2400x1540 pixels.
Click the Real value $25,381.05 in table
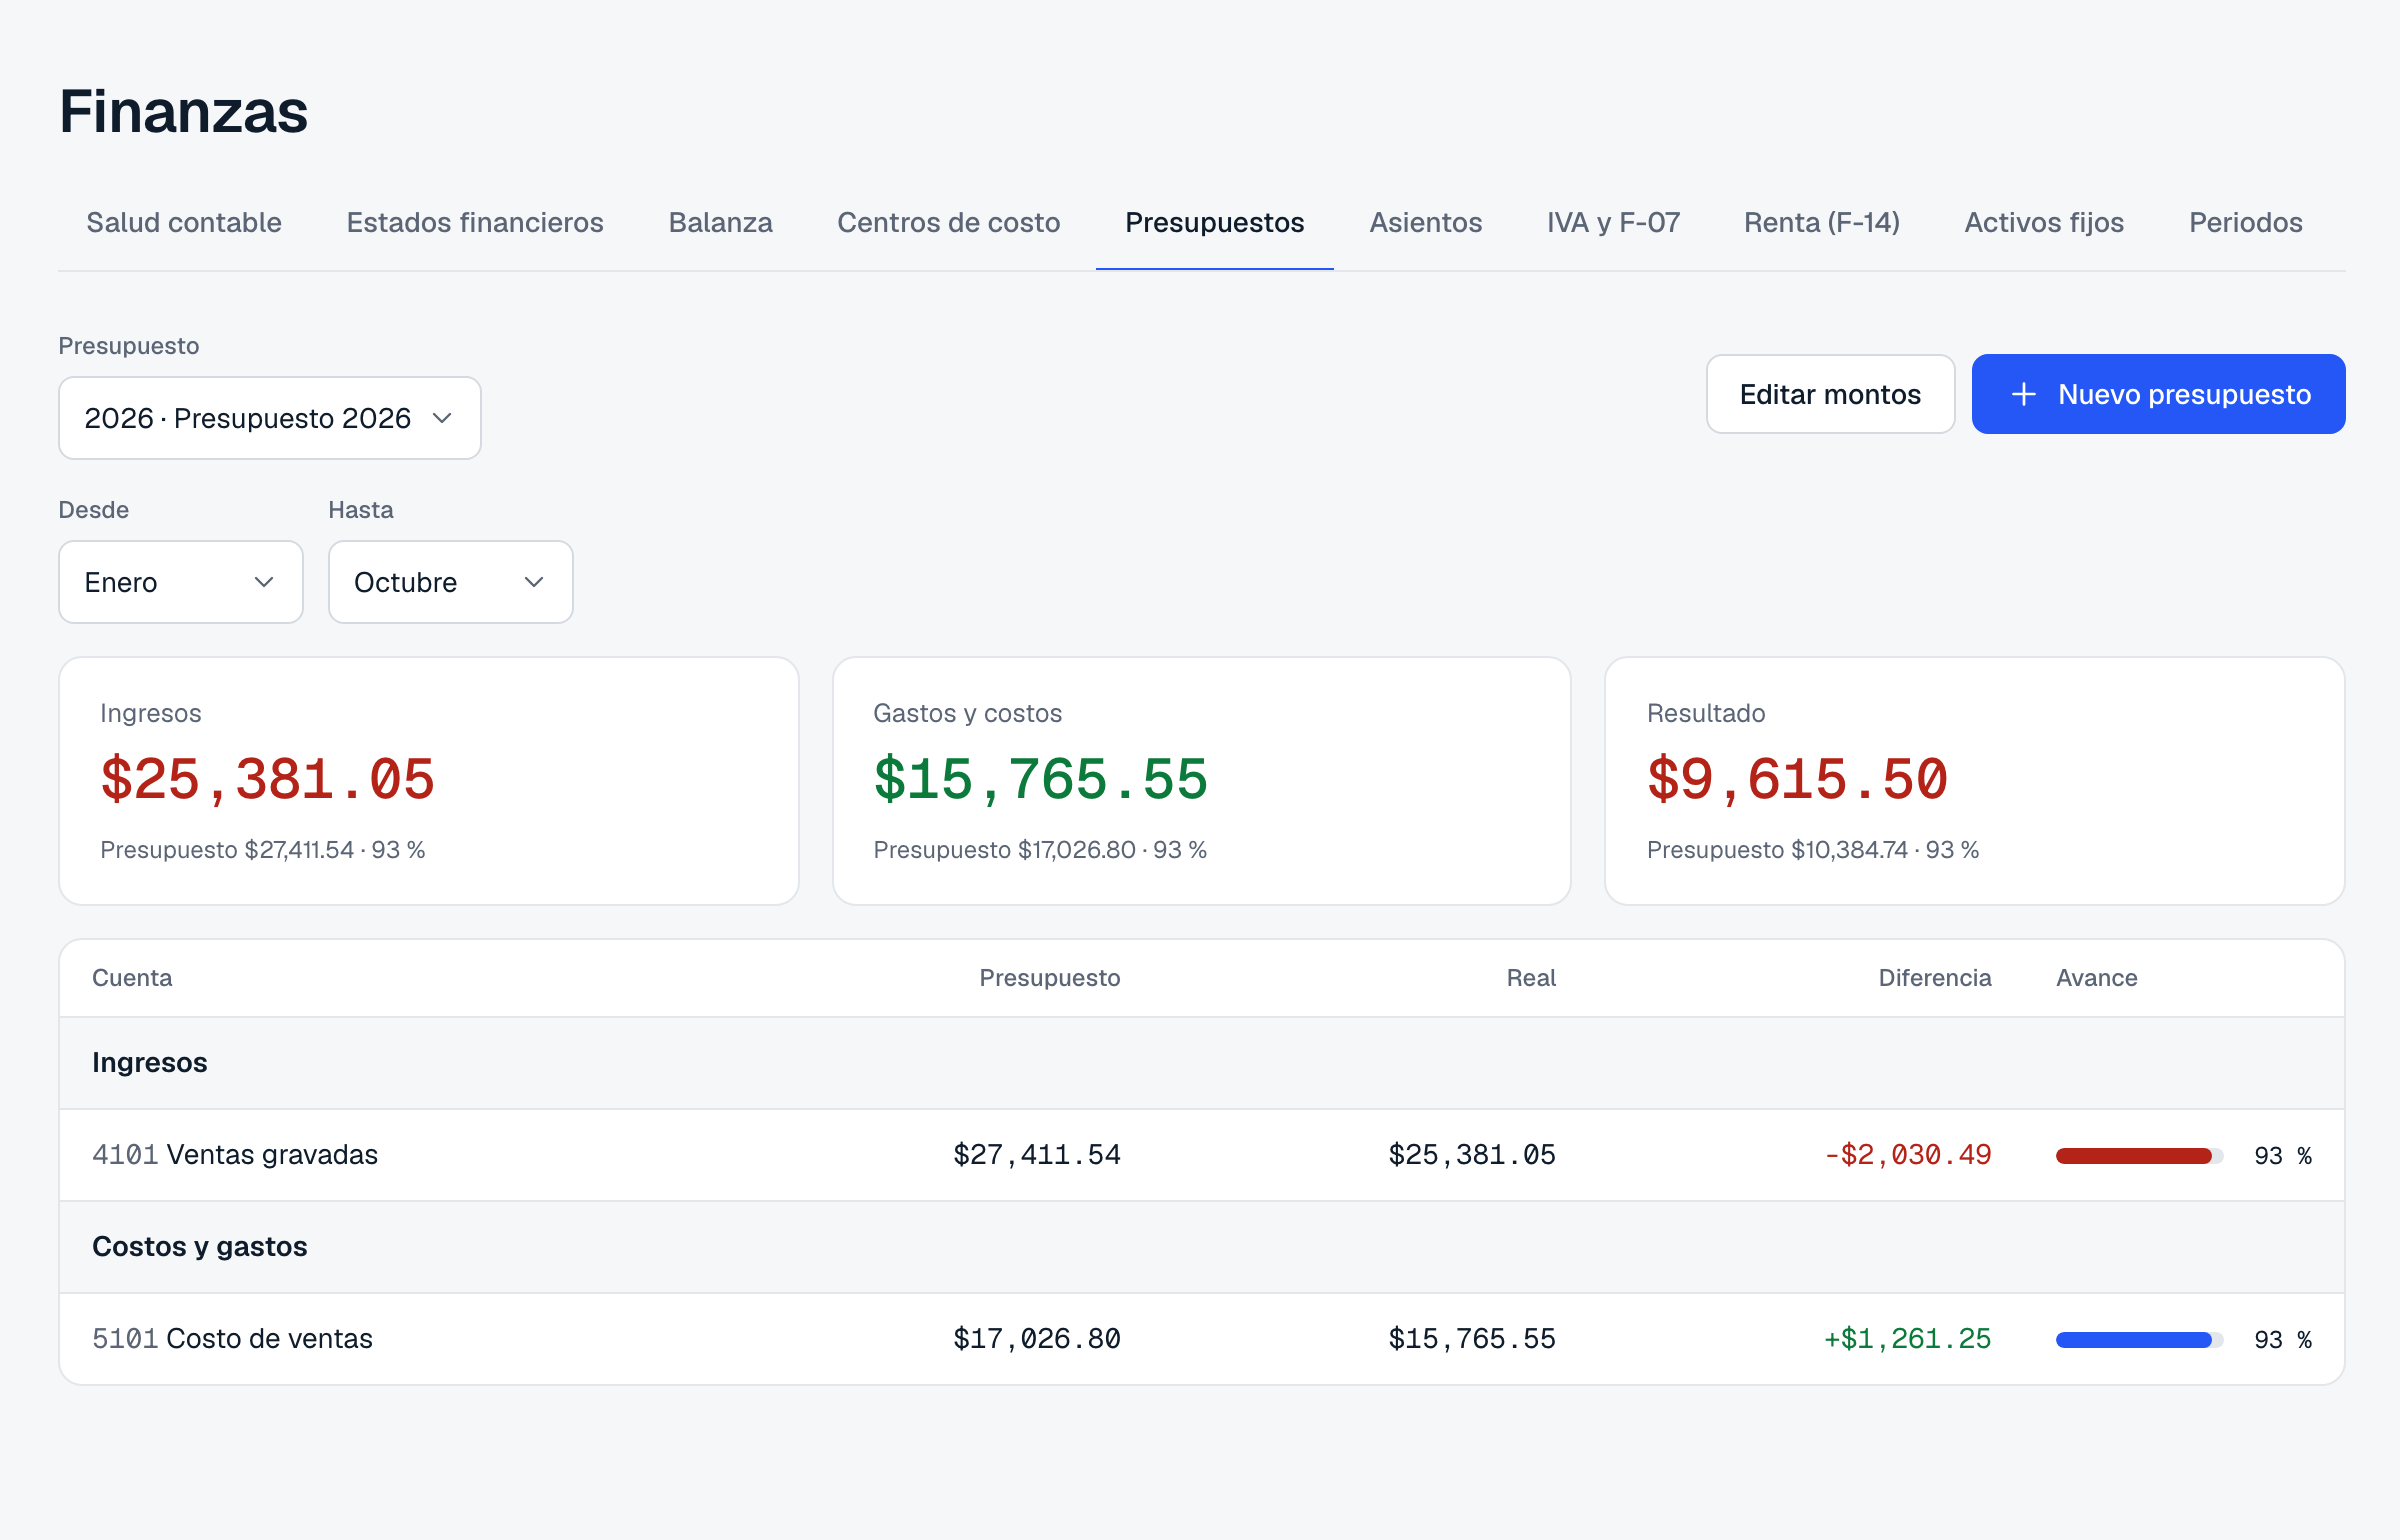point(1472,1155)
